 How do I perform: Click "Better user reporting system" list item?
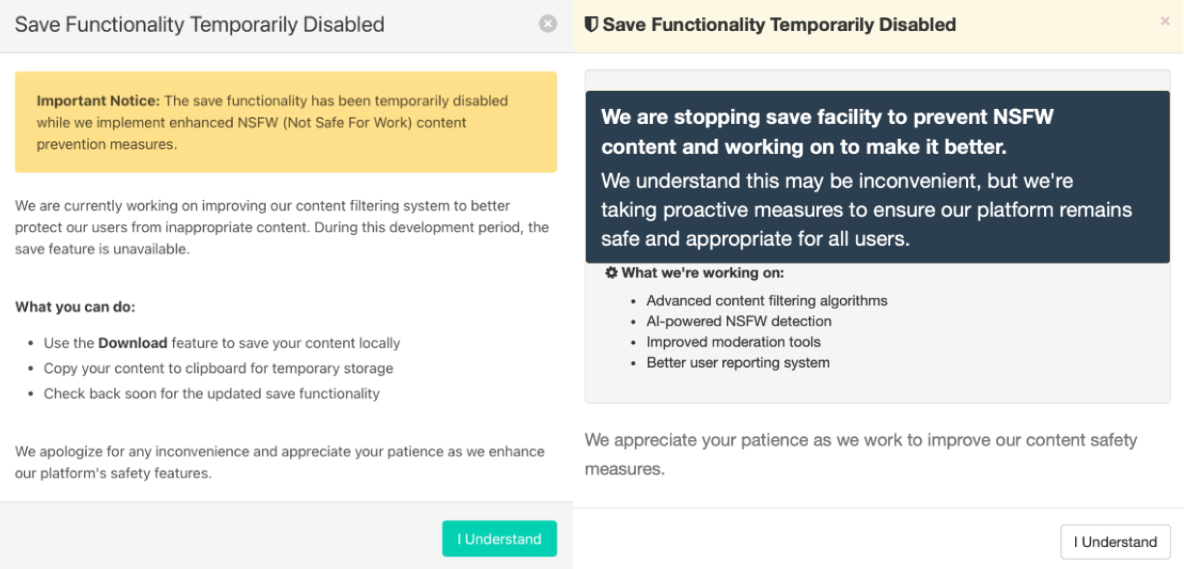click(x=737, y=363)
